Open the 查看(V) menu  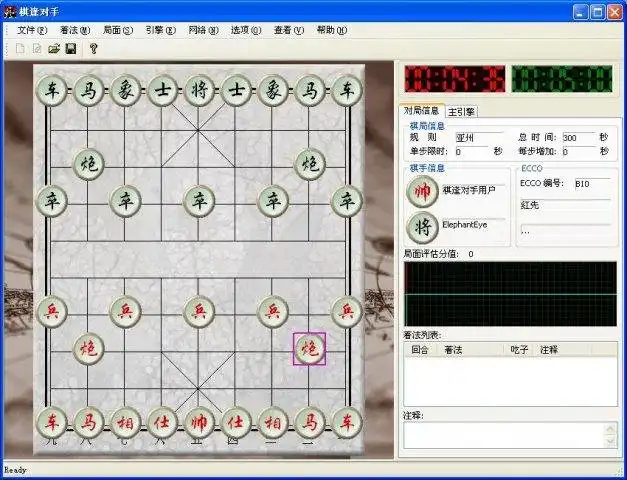click(289, 30)
